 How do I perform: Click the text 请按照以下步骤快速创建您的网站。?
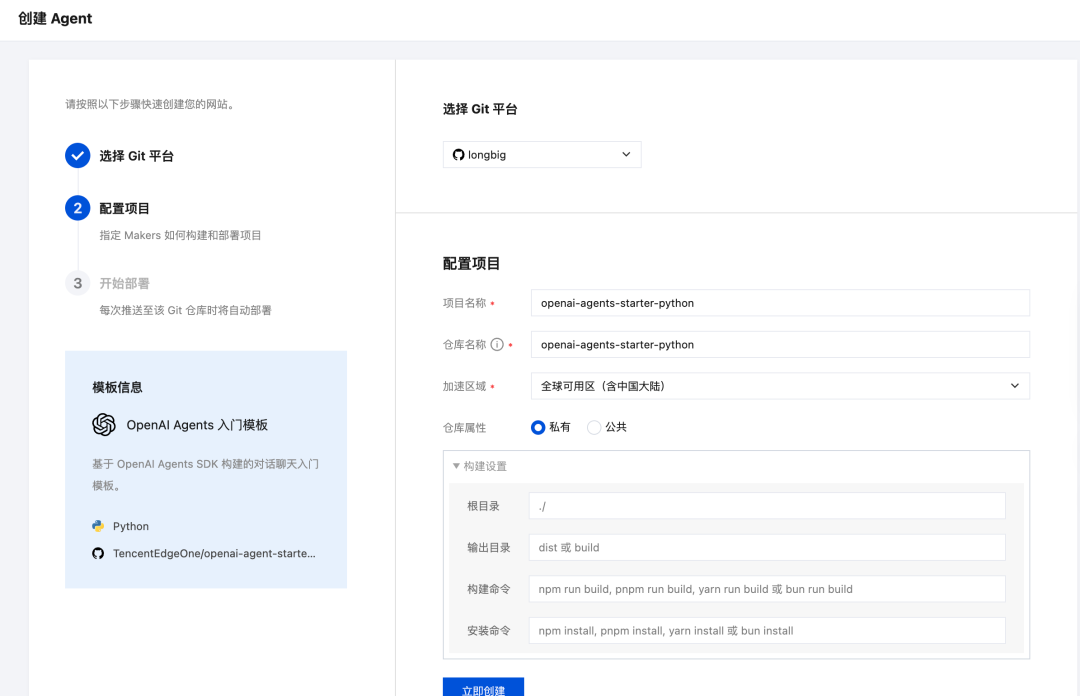[151, 104]
